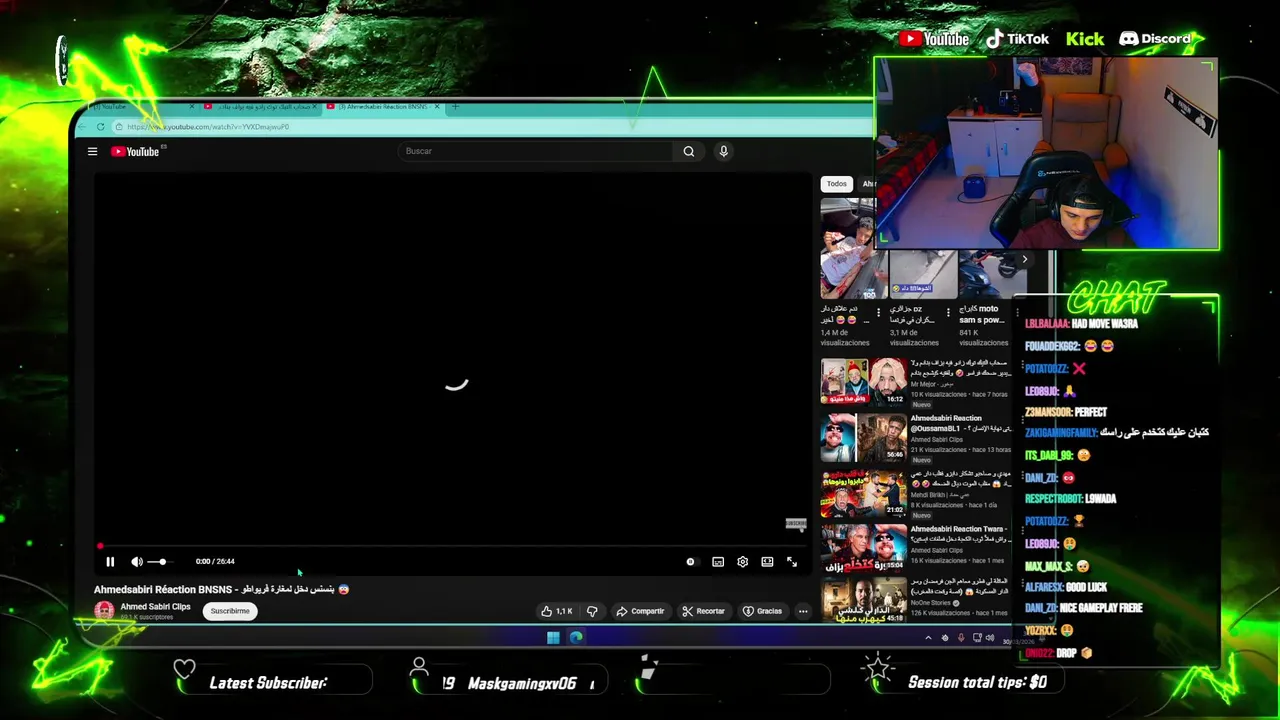This screenshot has height=720, width=1280.
Task: Open the 16:12 Mr Mejor video thumbnail
Action: pos(863,381)
